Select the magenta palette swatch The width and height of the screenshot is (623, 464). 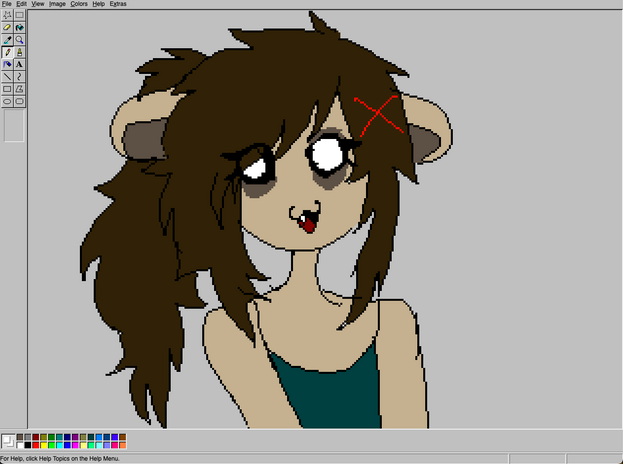75,445
